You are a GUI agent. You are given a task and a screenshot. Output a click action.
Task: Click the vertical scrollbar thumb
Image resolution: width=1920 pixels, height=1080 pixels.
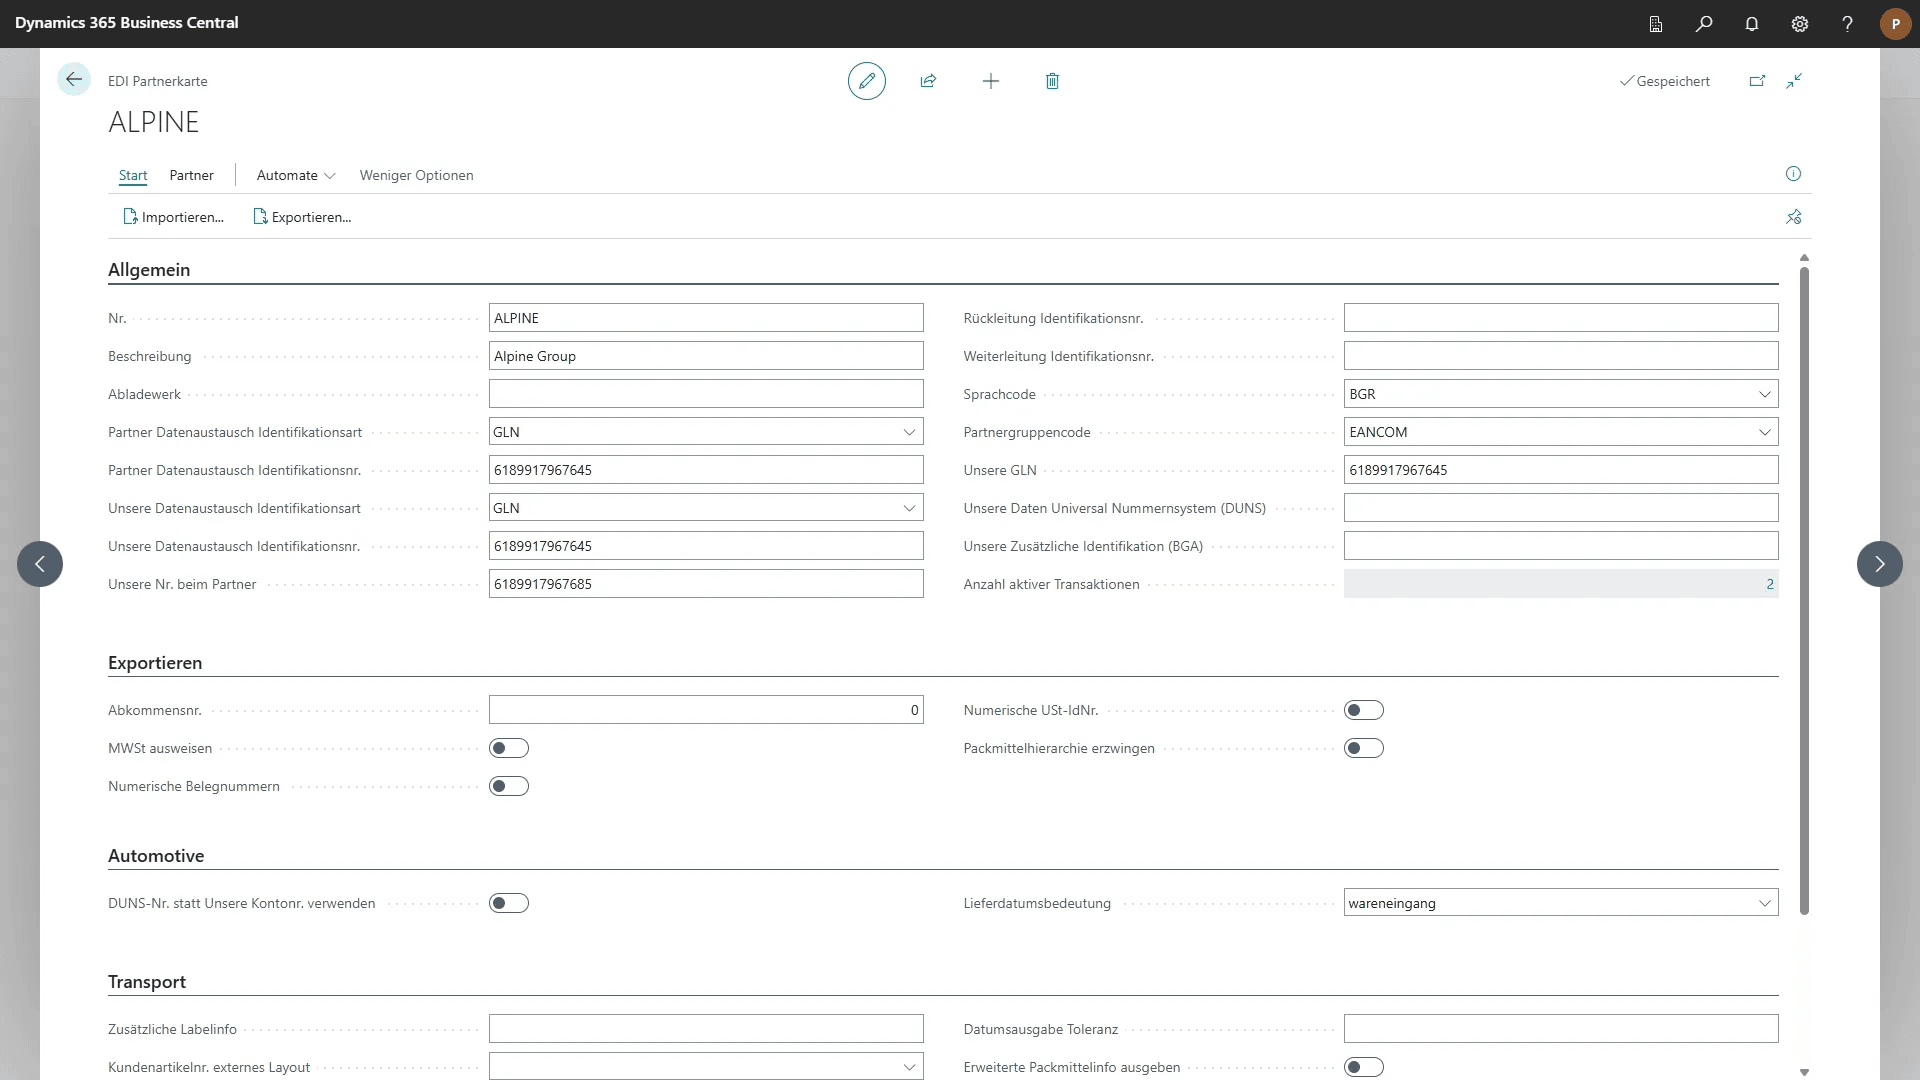pyautogui.click(x=1804, y=590)
